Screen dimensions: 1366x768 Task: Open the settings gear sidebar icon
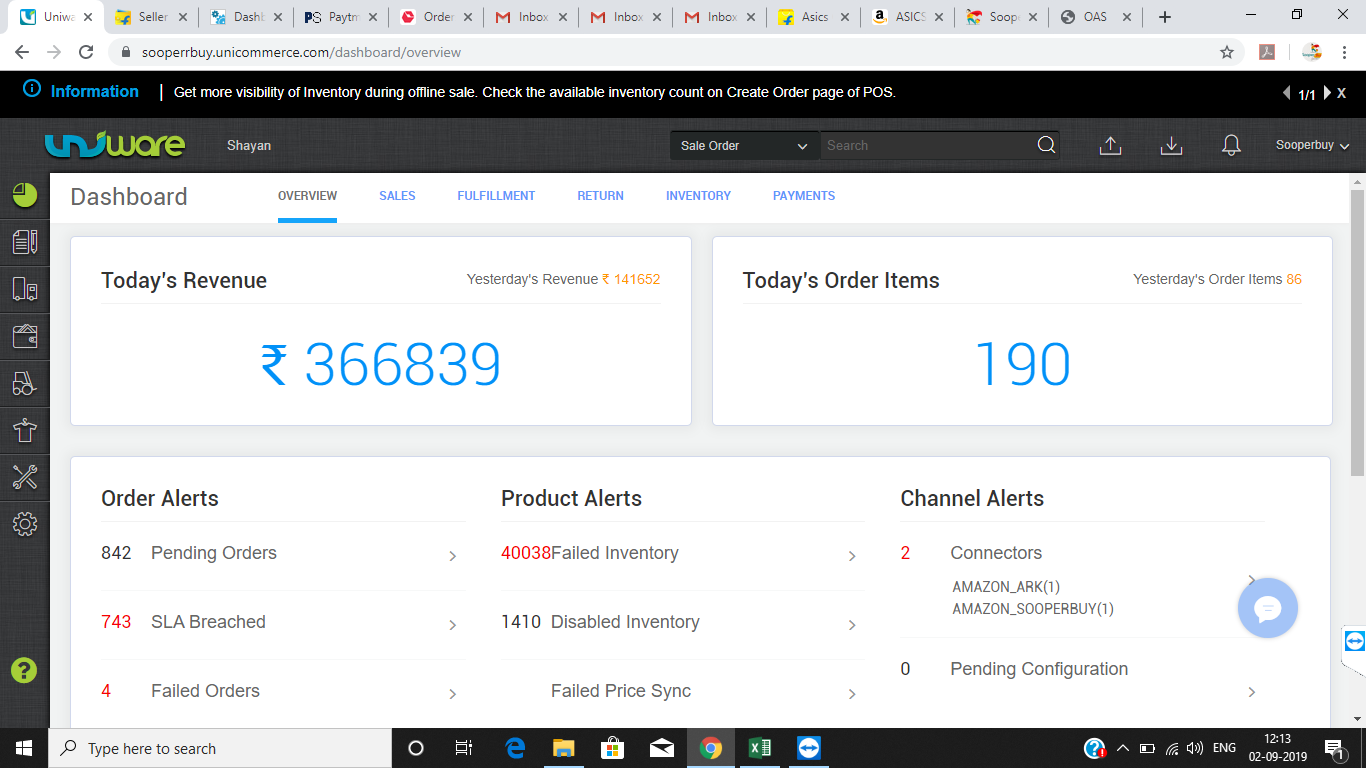(x=25, y=524)
